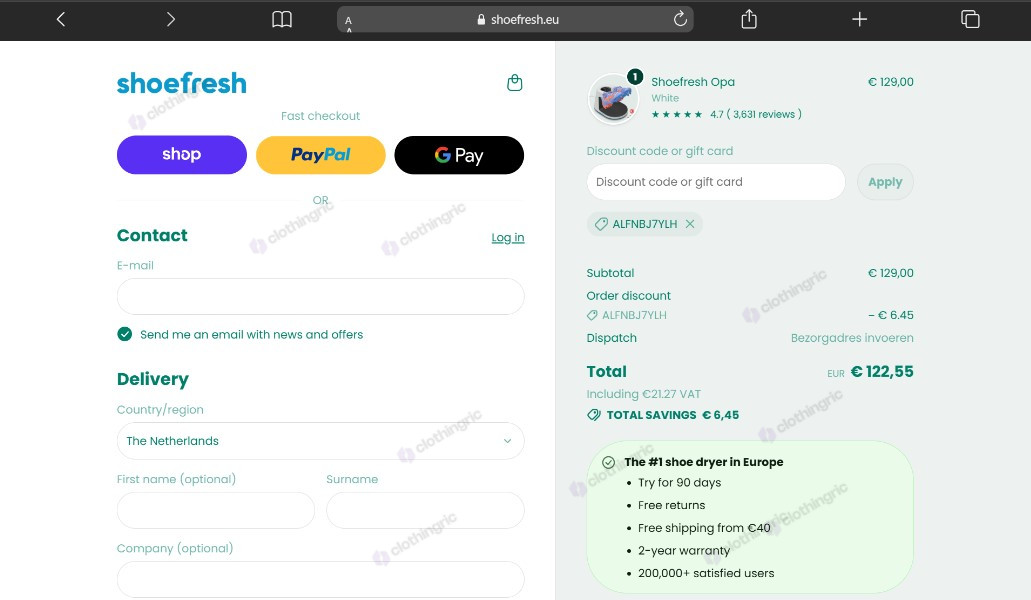Click the Free returns bullet text

point(671,505)
